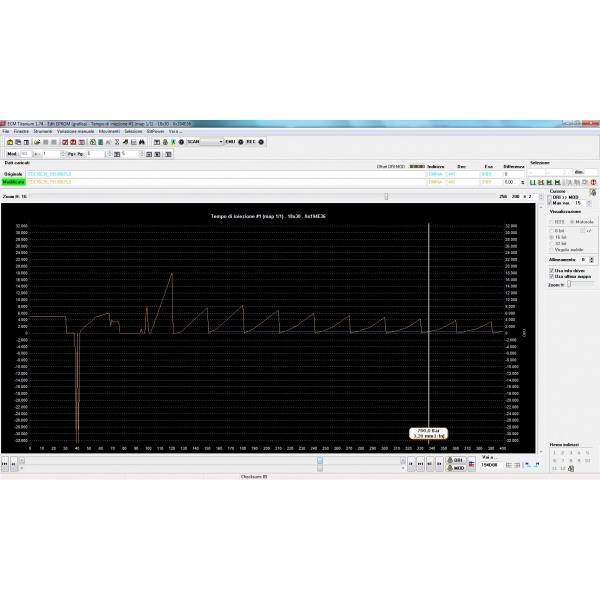600x600 pixels.
Task: Click the stepper next to zoom factor 2
Action: pyautogui.click(x=541, y=197)
